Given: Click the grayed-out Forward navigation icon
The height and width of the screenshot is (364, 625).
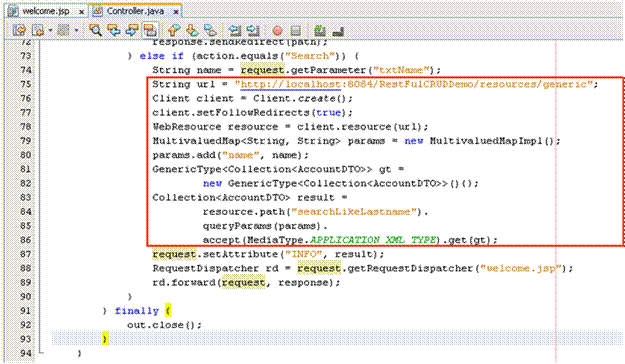Looking at the screenshot, I should click(63, 30).
